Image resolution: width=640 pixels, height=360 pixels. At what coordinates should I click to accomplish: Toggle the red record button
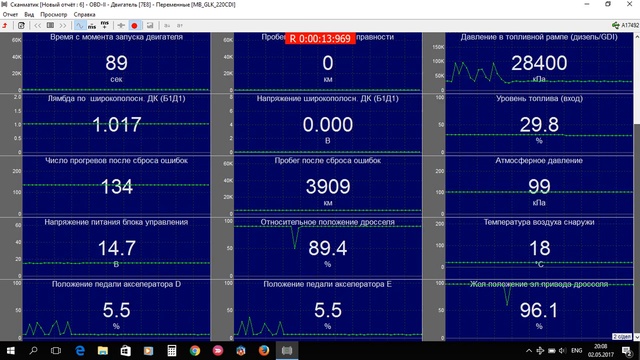click(x=134, y=26)
